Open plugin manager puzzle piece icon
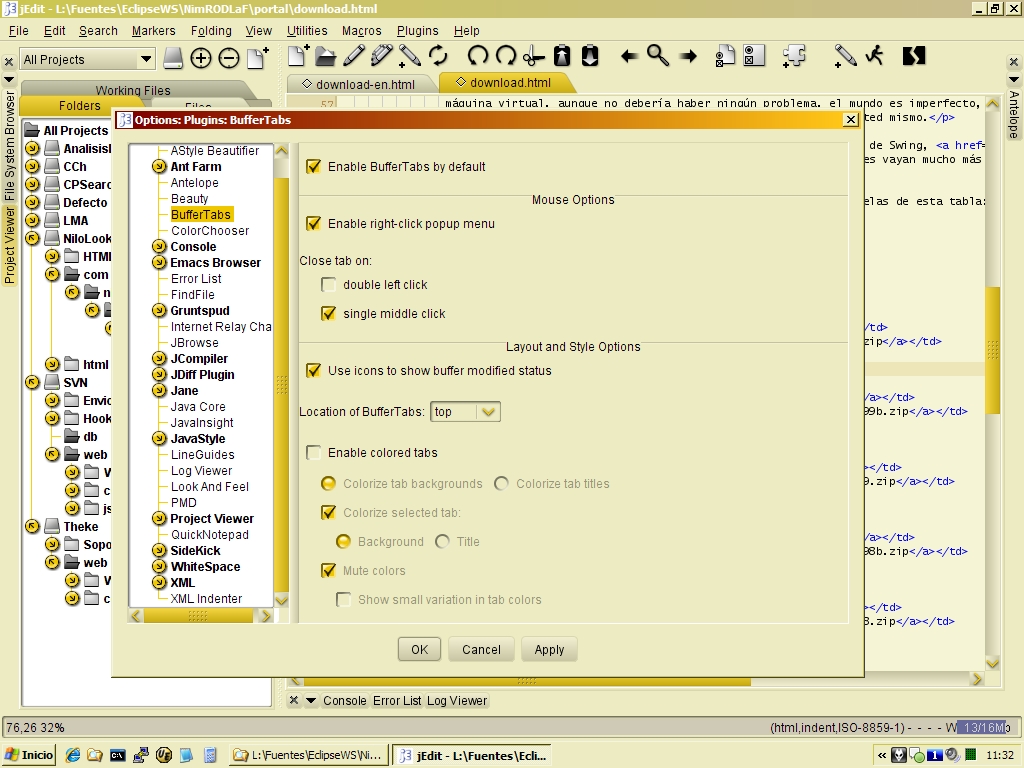The width and height of the screenshot is (1024, 768). click(794, 56)
